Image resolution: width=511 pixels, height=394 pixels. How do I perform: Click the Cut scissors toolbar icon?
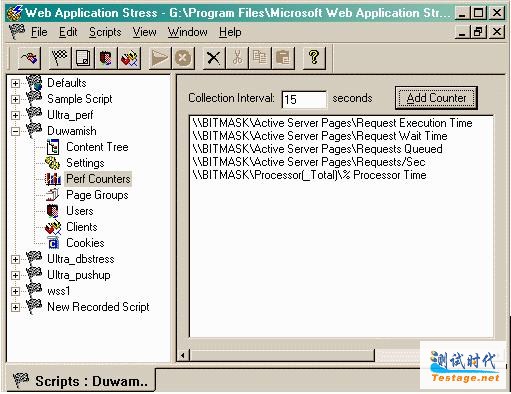[237, 58]
